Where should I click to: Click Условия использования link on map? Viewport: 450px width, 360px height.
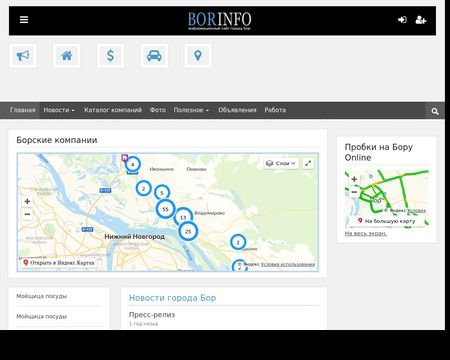[288, 264]
